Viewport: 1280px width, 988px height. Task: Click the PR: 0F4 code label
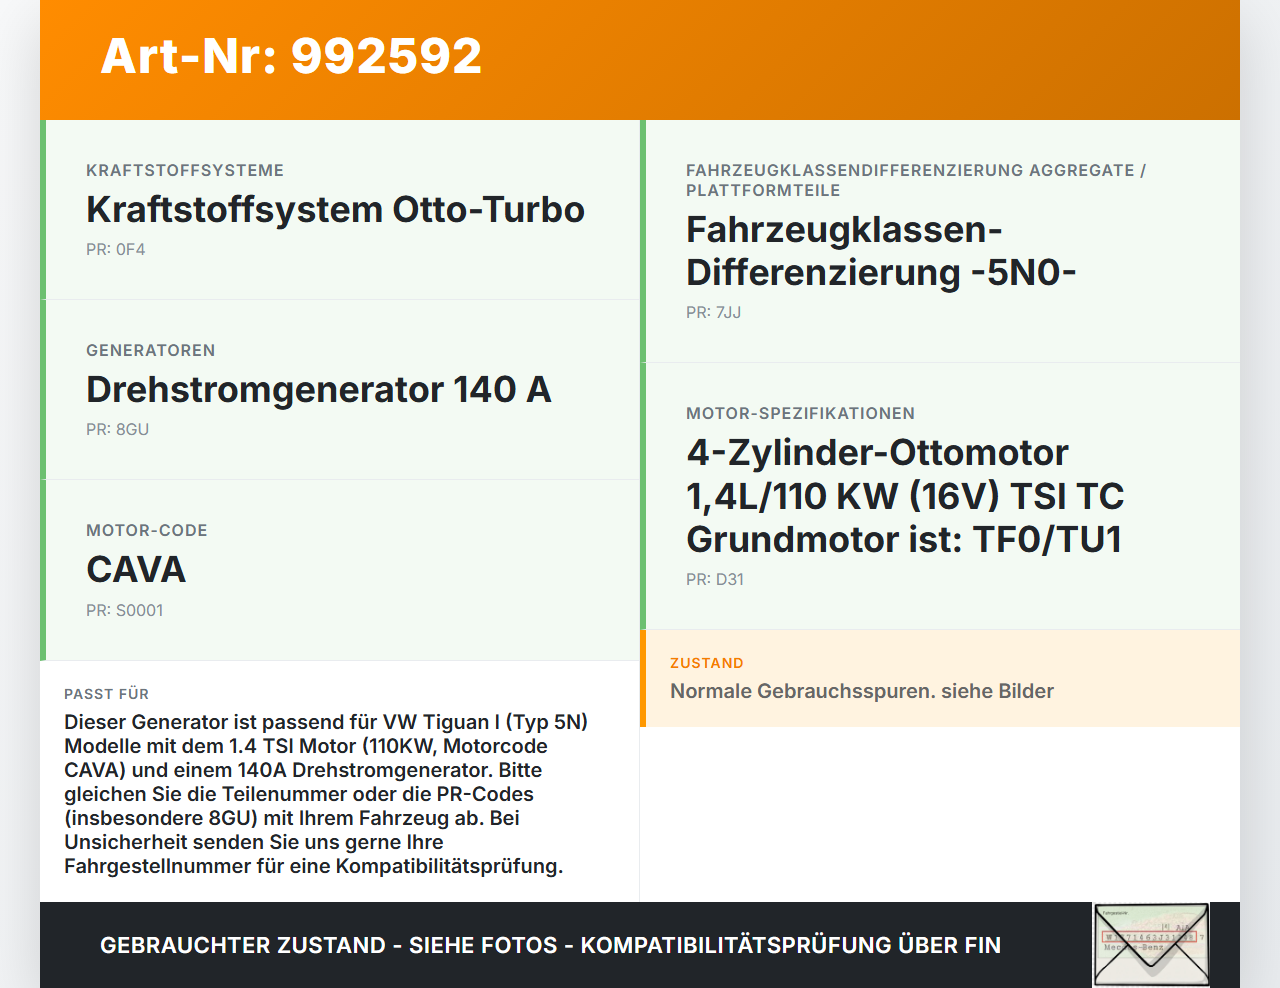[x=116, y=248]
